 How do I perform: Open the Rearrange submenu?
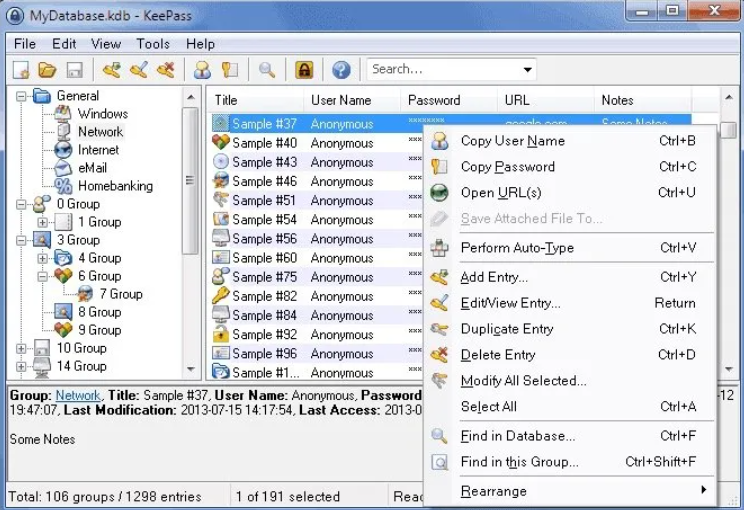point(569,491)
